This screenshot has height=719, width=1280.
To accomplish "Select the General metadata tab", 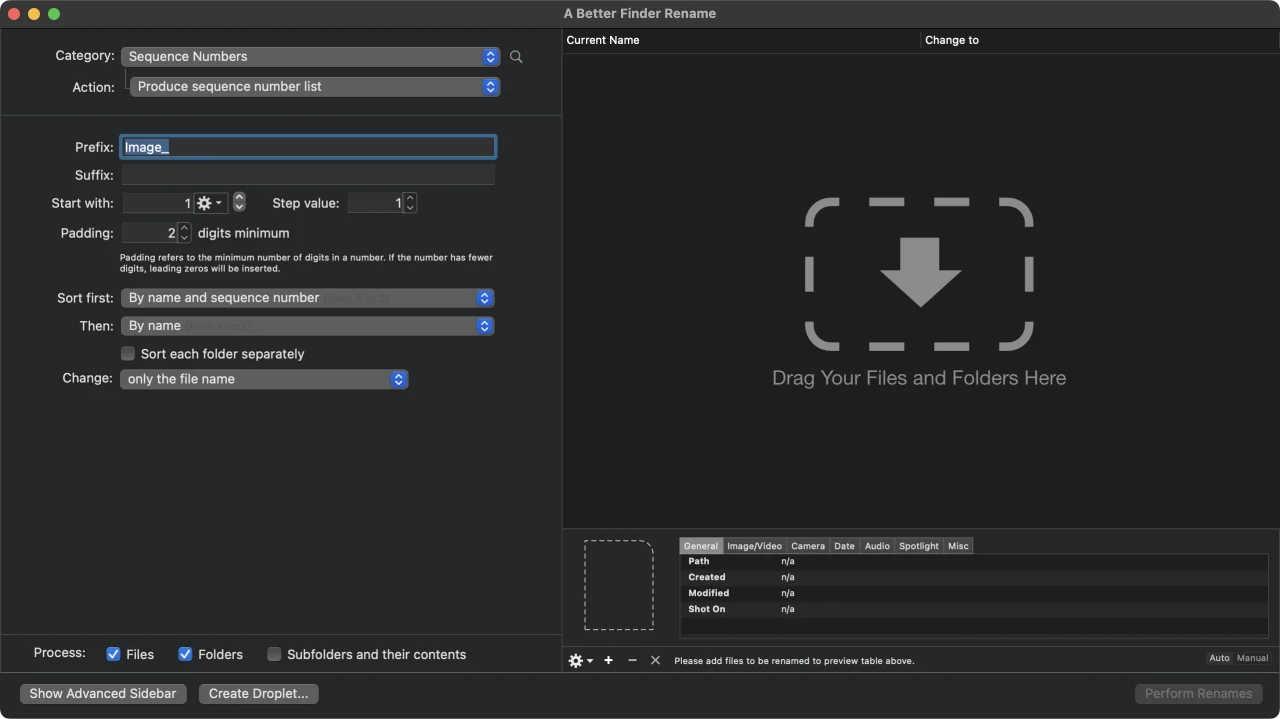I will (701, 546).
